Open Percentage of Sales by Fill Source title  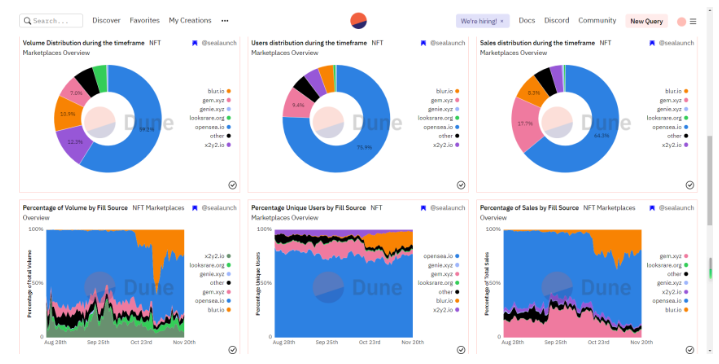[x=529, y=208]
